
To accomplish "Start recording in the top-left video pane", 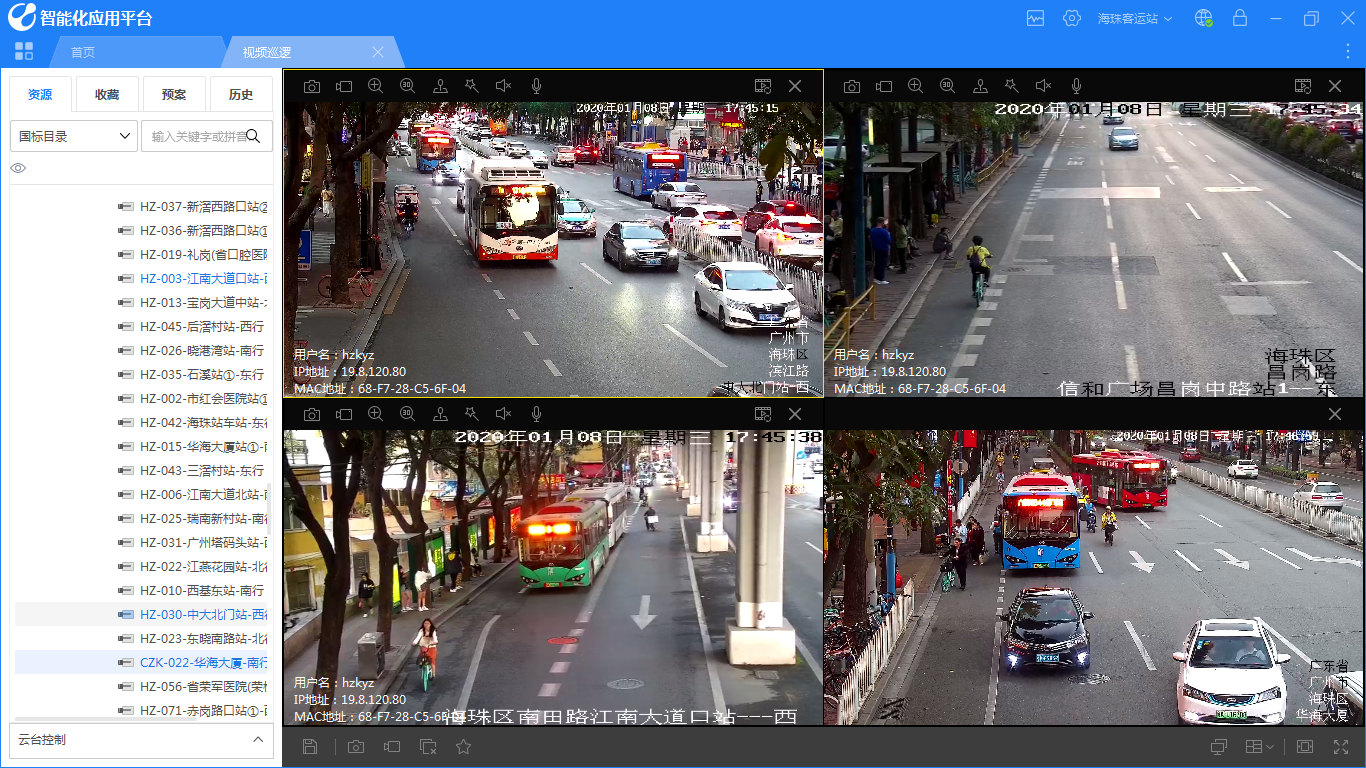I will [x=344, y=86].
